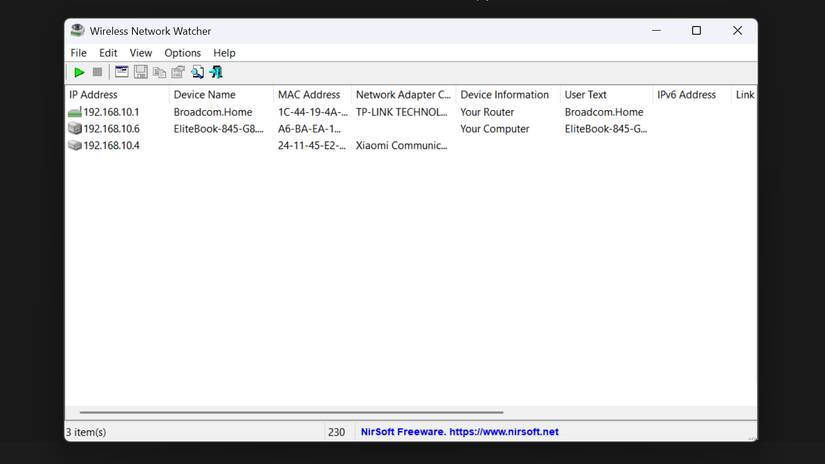Stop scanning with the gray square icon
Screen dimensions: 825x464
[x=97, y=72]
